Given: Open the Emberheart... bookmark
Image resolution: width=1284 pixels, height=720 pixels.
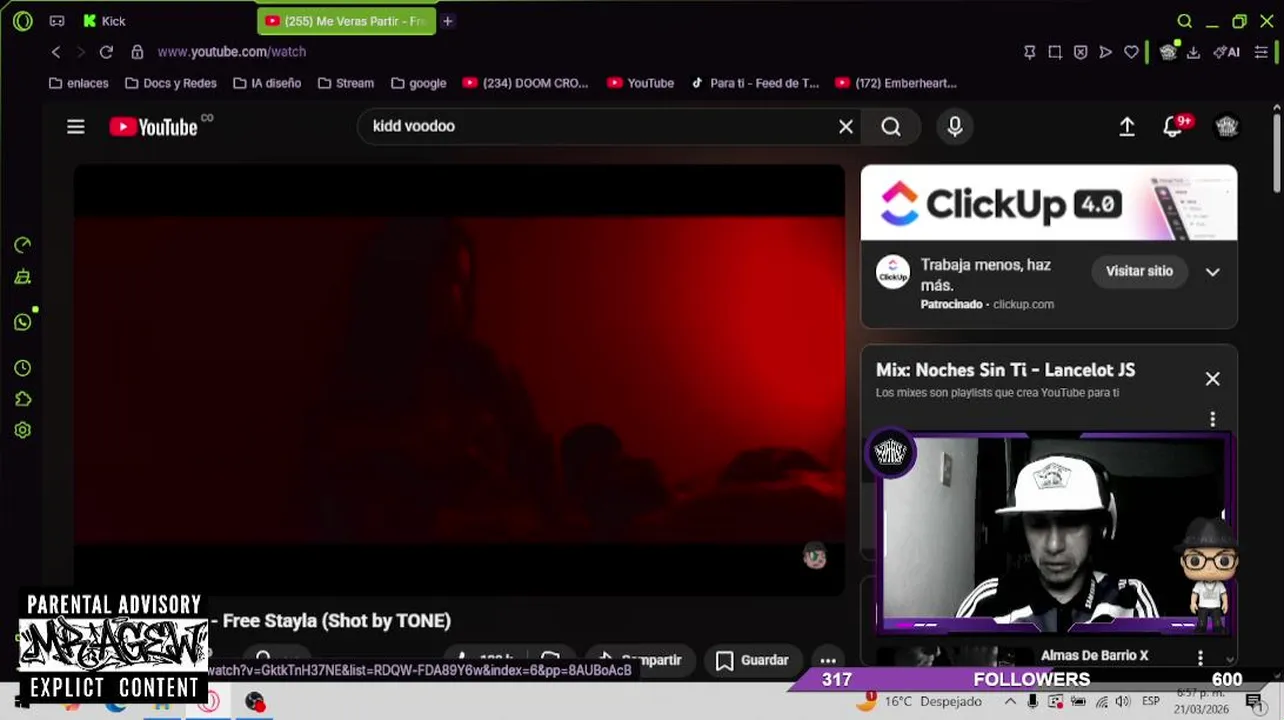Looking at the screenshot, I should pos(895,83).
